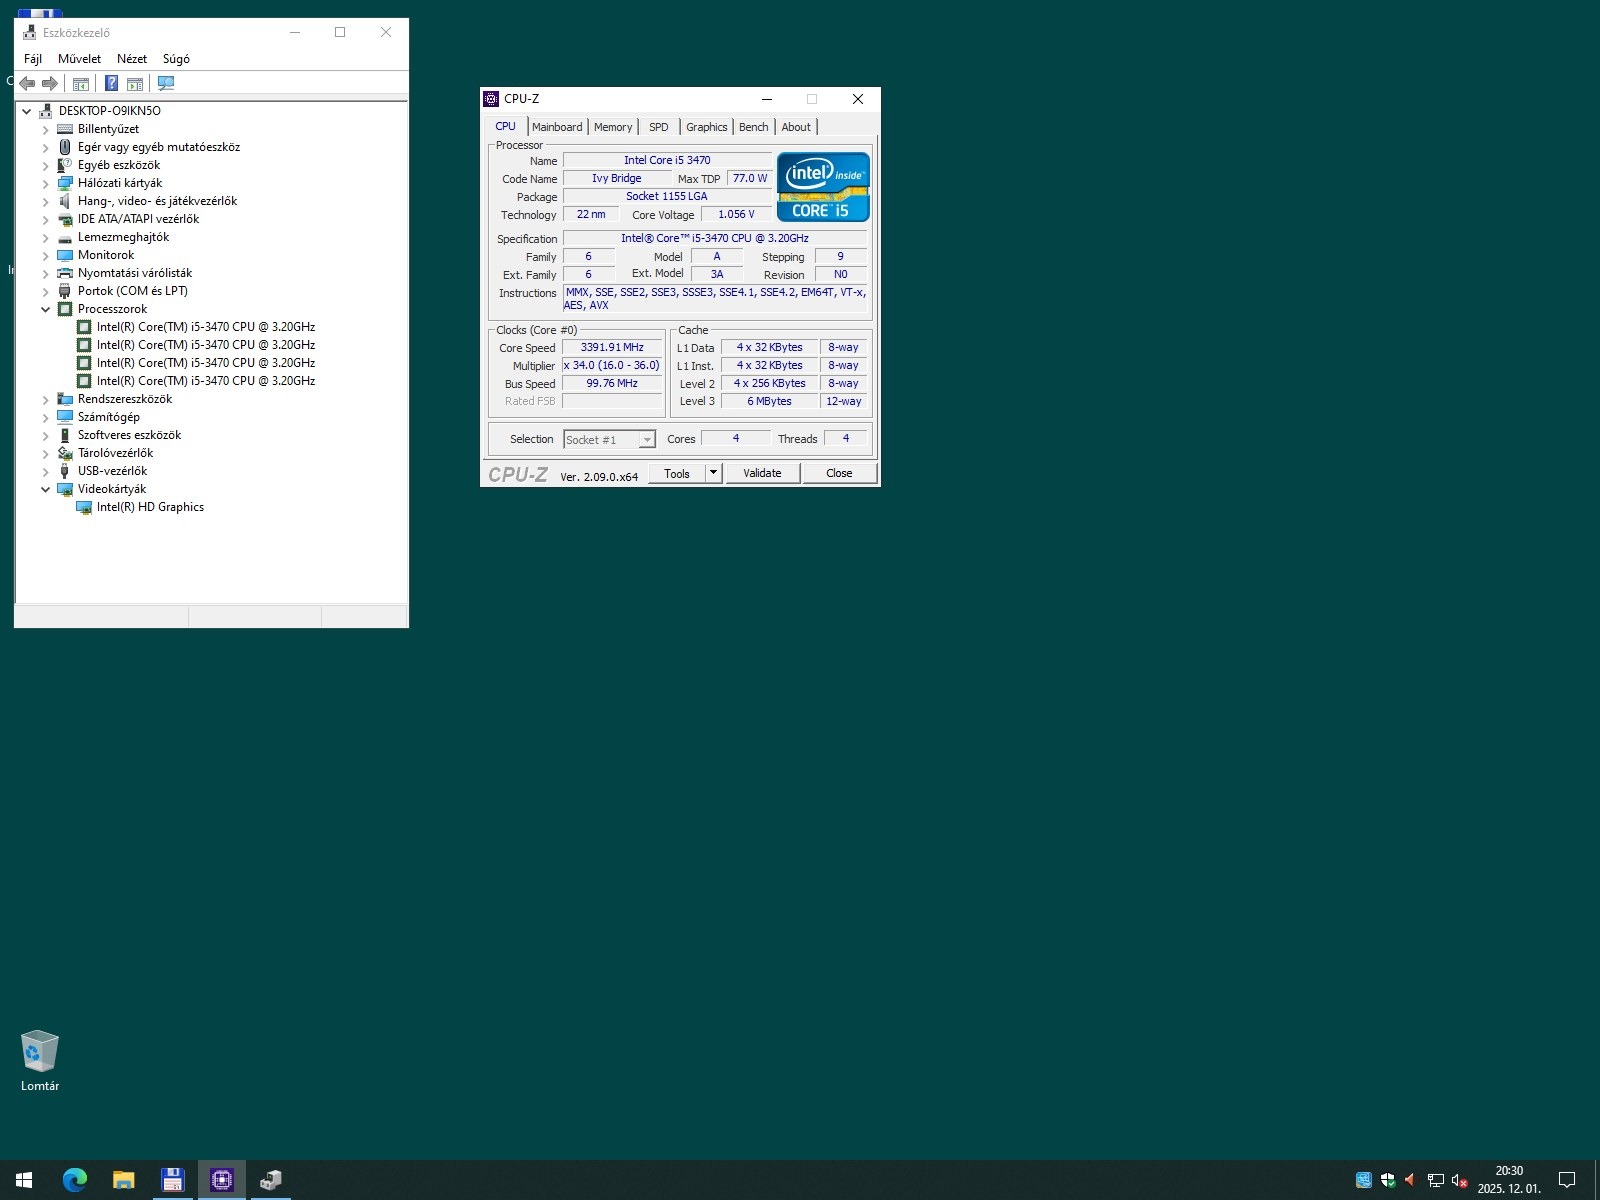1600x1200 pixels.
Task: Switch to the Graphics tab in CPU-Z
Action: [x=707, y=127]
